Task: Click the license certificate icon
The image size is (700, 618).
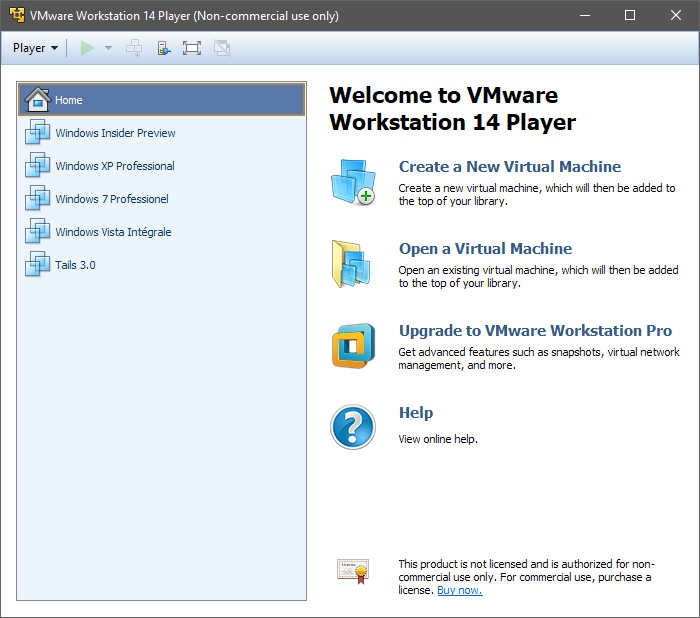Action: [353, 571]
